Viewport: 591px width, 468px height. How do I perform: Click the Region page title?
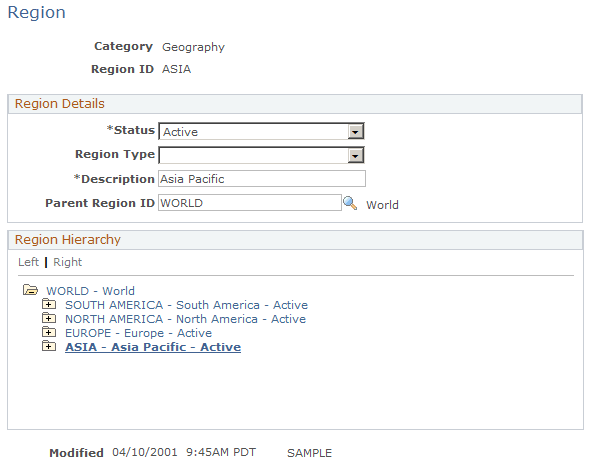37,12
